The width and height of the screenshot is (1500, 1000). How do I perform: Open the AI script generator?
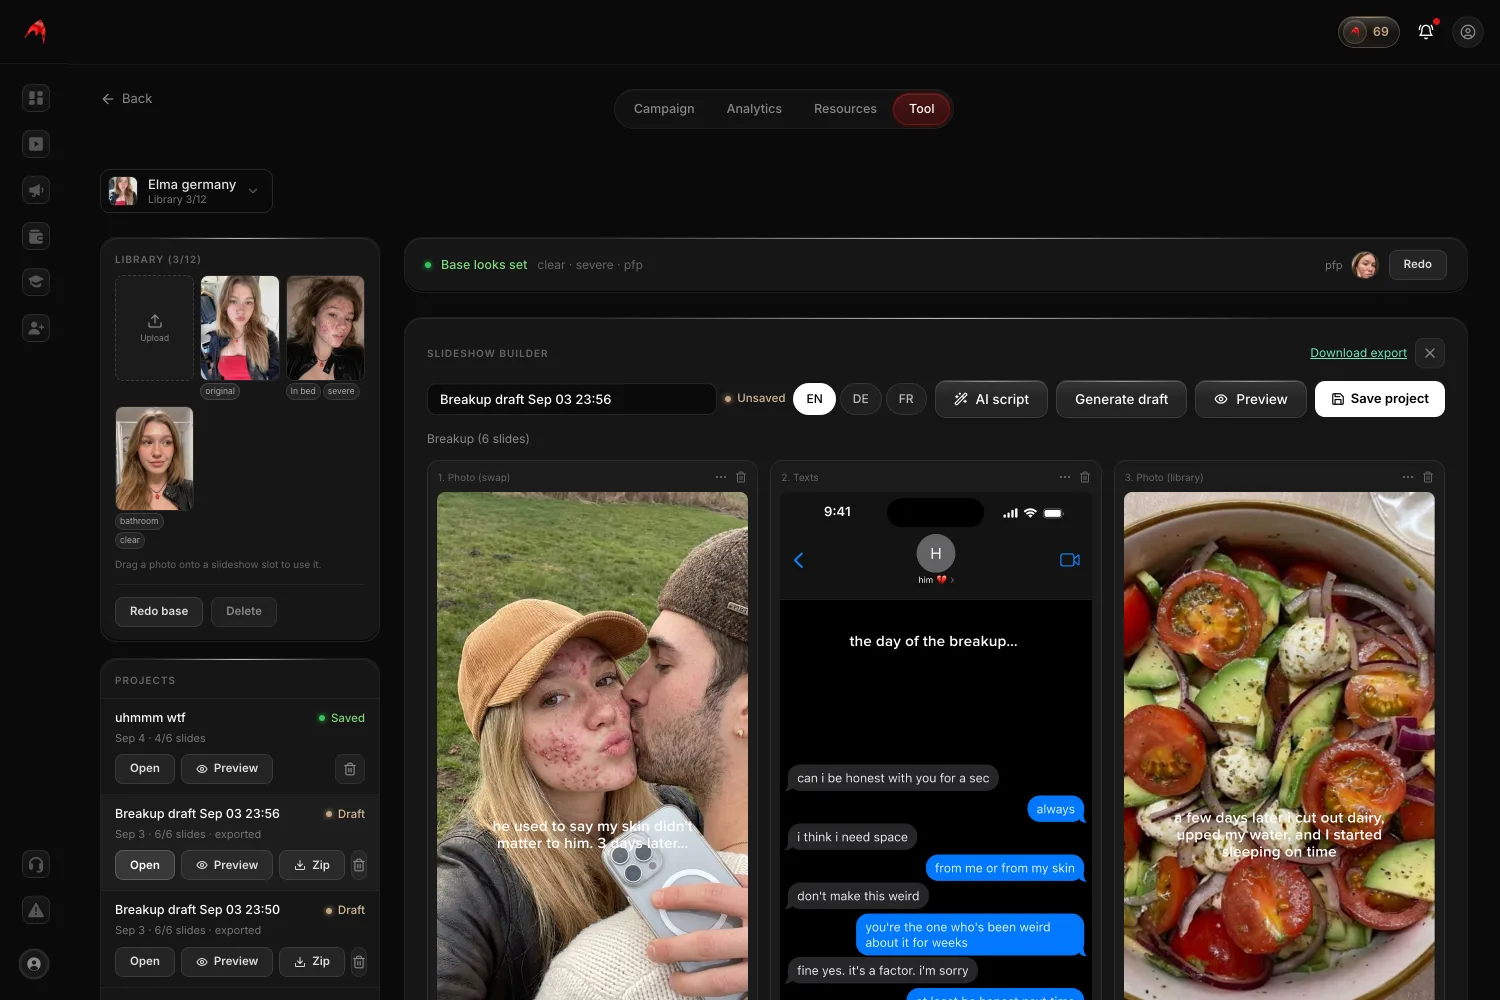point(991,399)
